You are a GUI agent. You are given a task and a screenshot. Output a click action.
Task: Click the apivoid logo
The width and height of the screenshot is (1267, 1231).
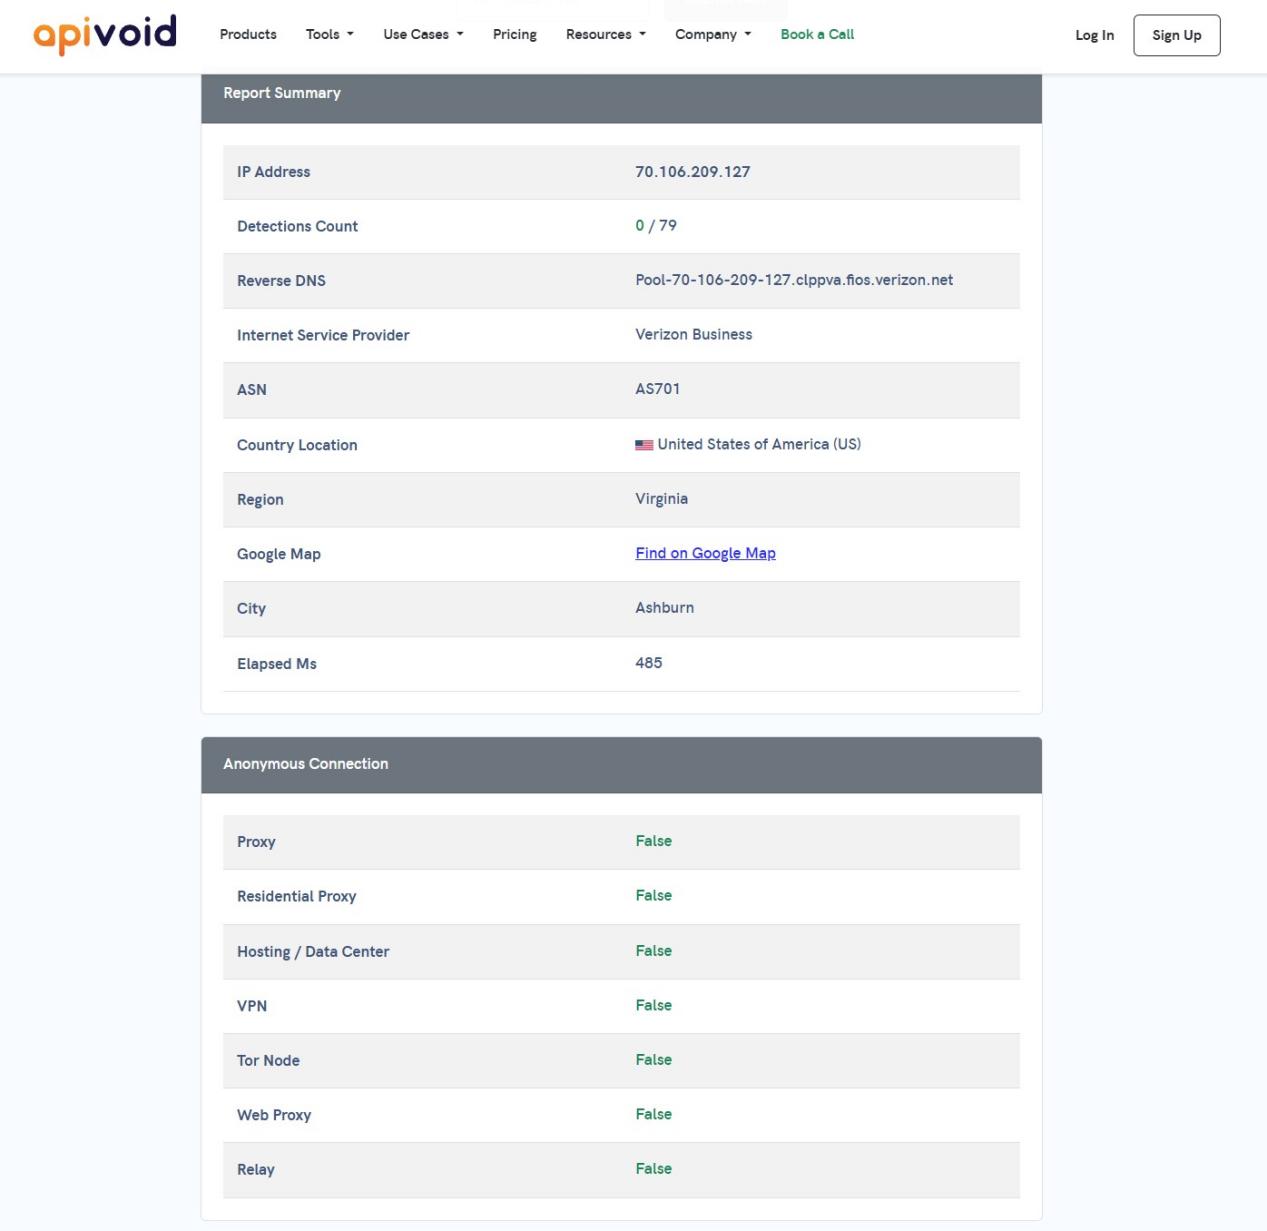point(105,34)
